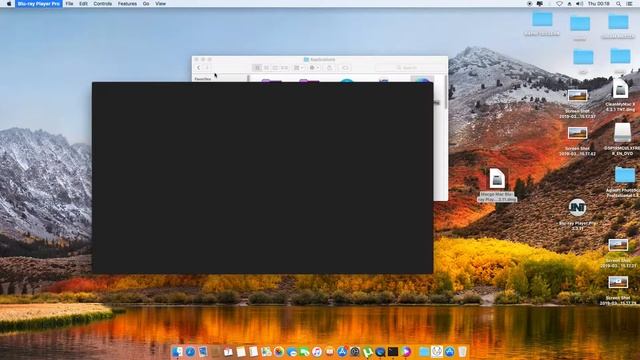Open the QuickTime Player icon in Dock

[x=380, y=351]
